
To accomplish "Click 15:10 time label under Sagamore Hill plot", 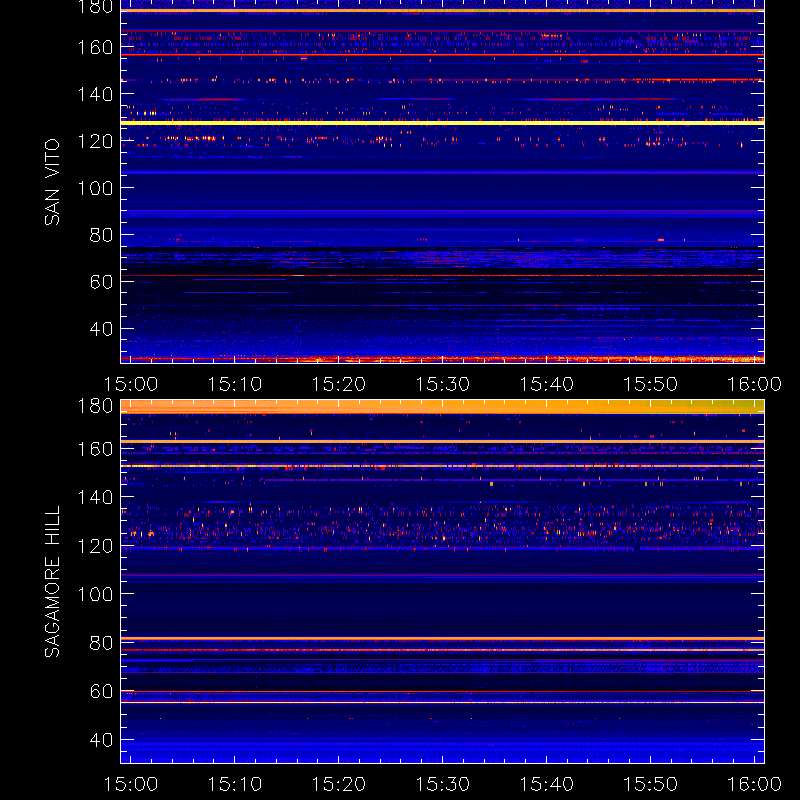I will 235,784.
